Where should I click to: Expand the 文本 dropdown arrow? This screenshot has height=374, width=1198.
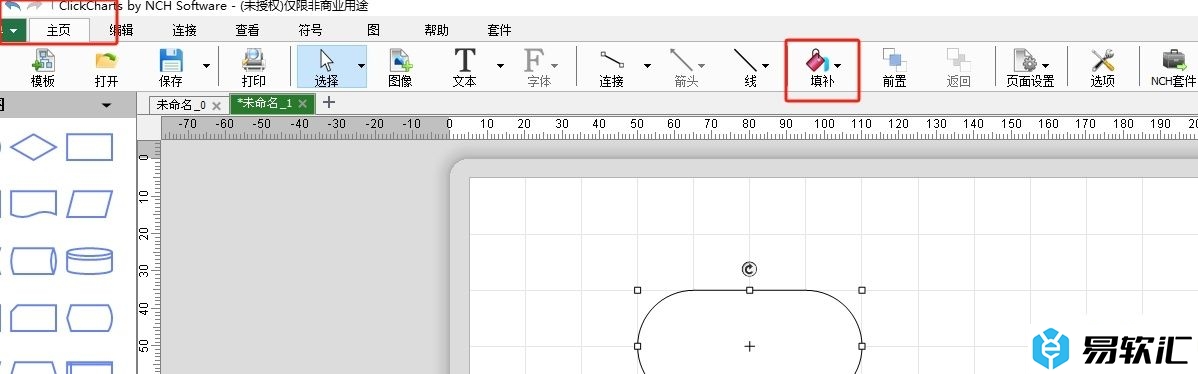coord(500,66)
